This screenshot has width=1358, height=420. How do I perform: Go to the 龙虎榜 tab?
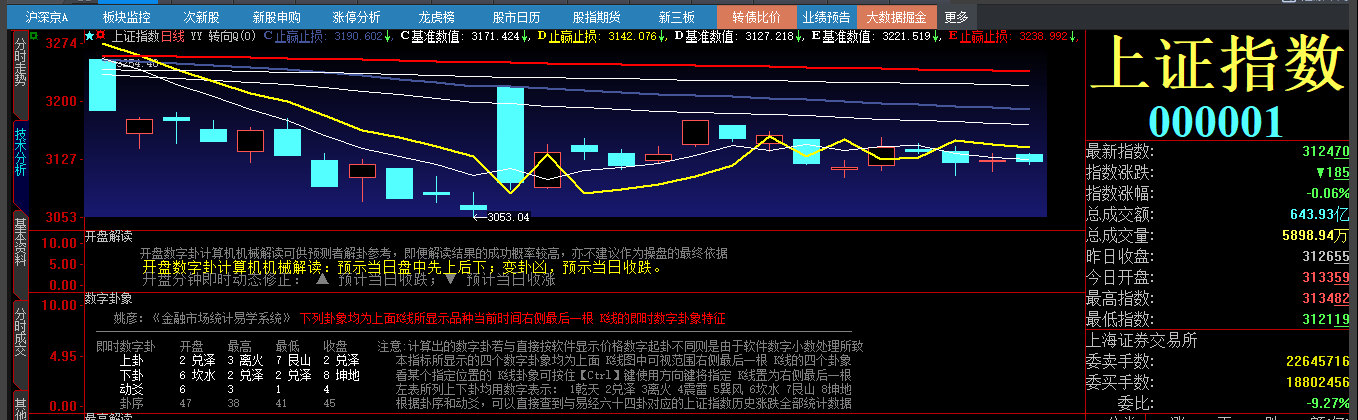click(437, 17)
